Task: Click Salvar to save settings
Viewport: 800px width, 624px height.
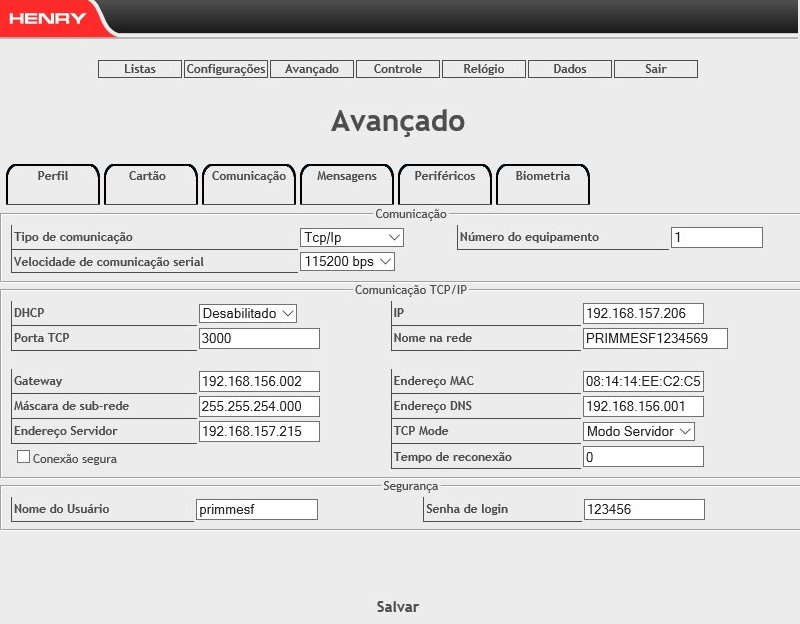Action: [397, 607]
